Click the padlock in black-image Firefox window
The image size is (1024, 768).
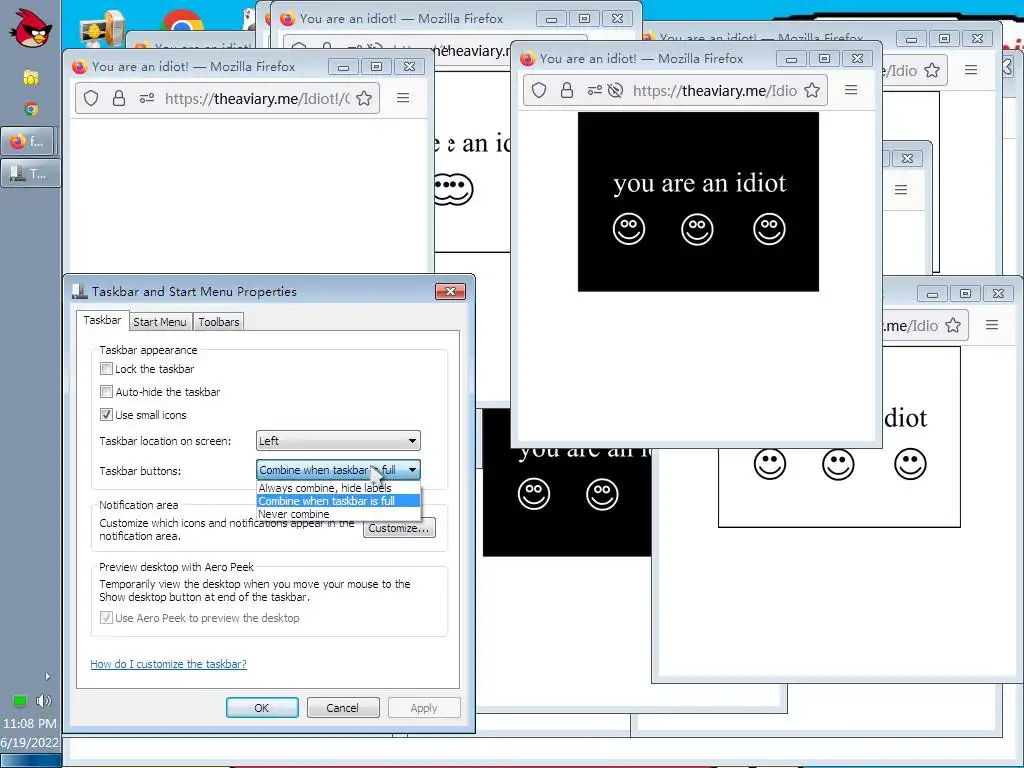coord(566,91)
